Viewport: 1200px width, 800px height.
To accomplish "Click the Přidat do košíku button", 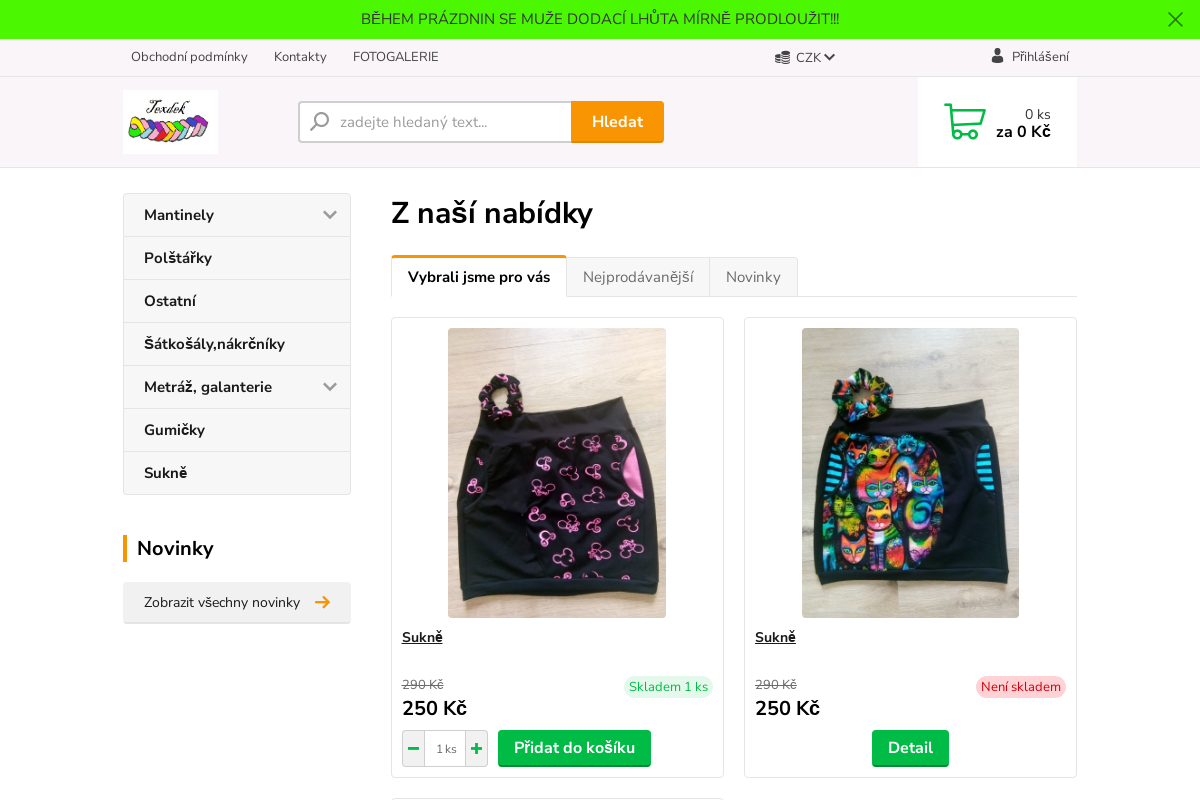I will 574,748.
